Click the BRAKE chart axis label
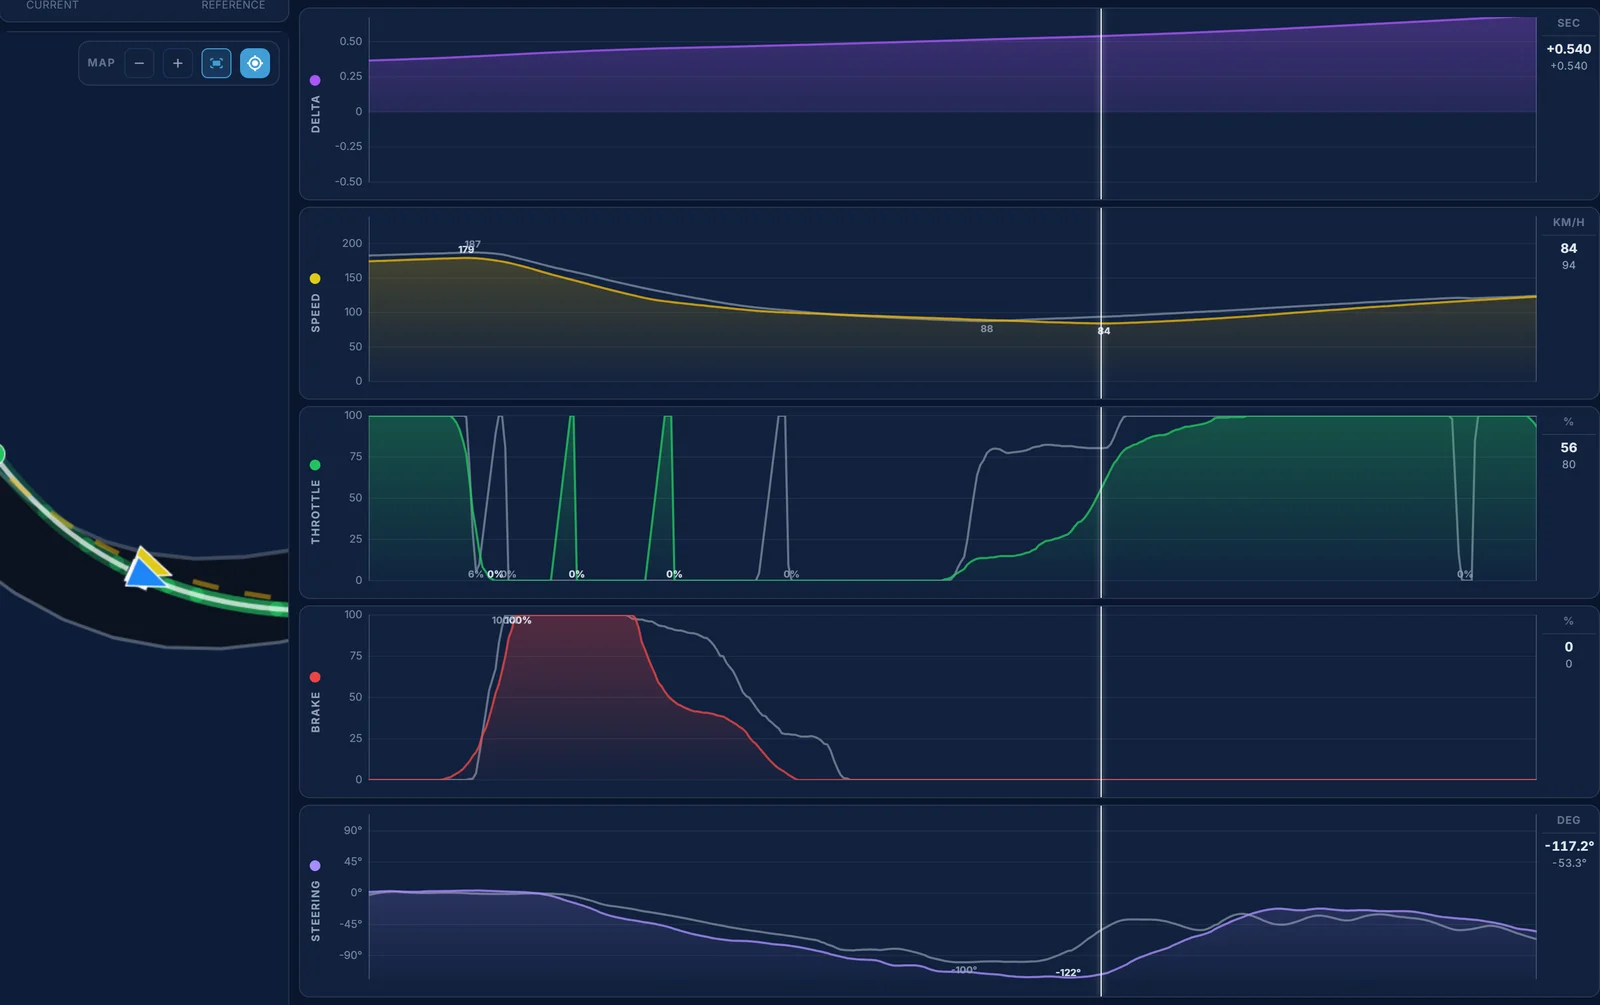 pos(316,712)
